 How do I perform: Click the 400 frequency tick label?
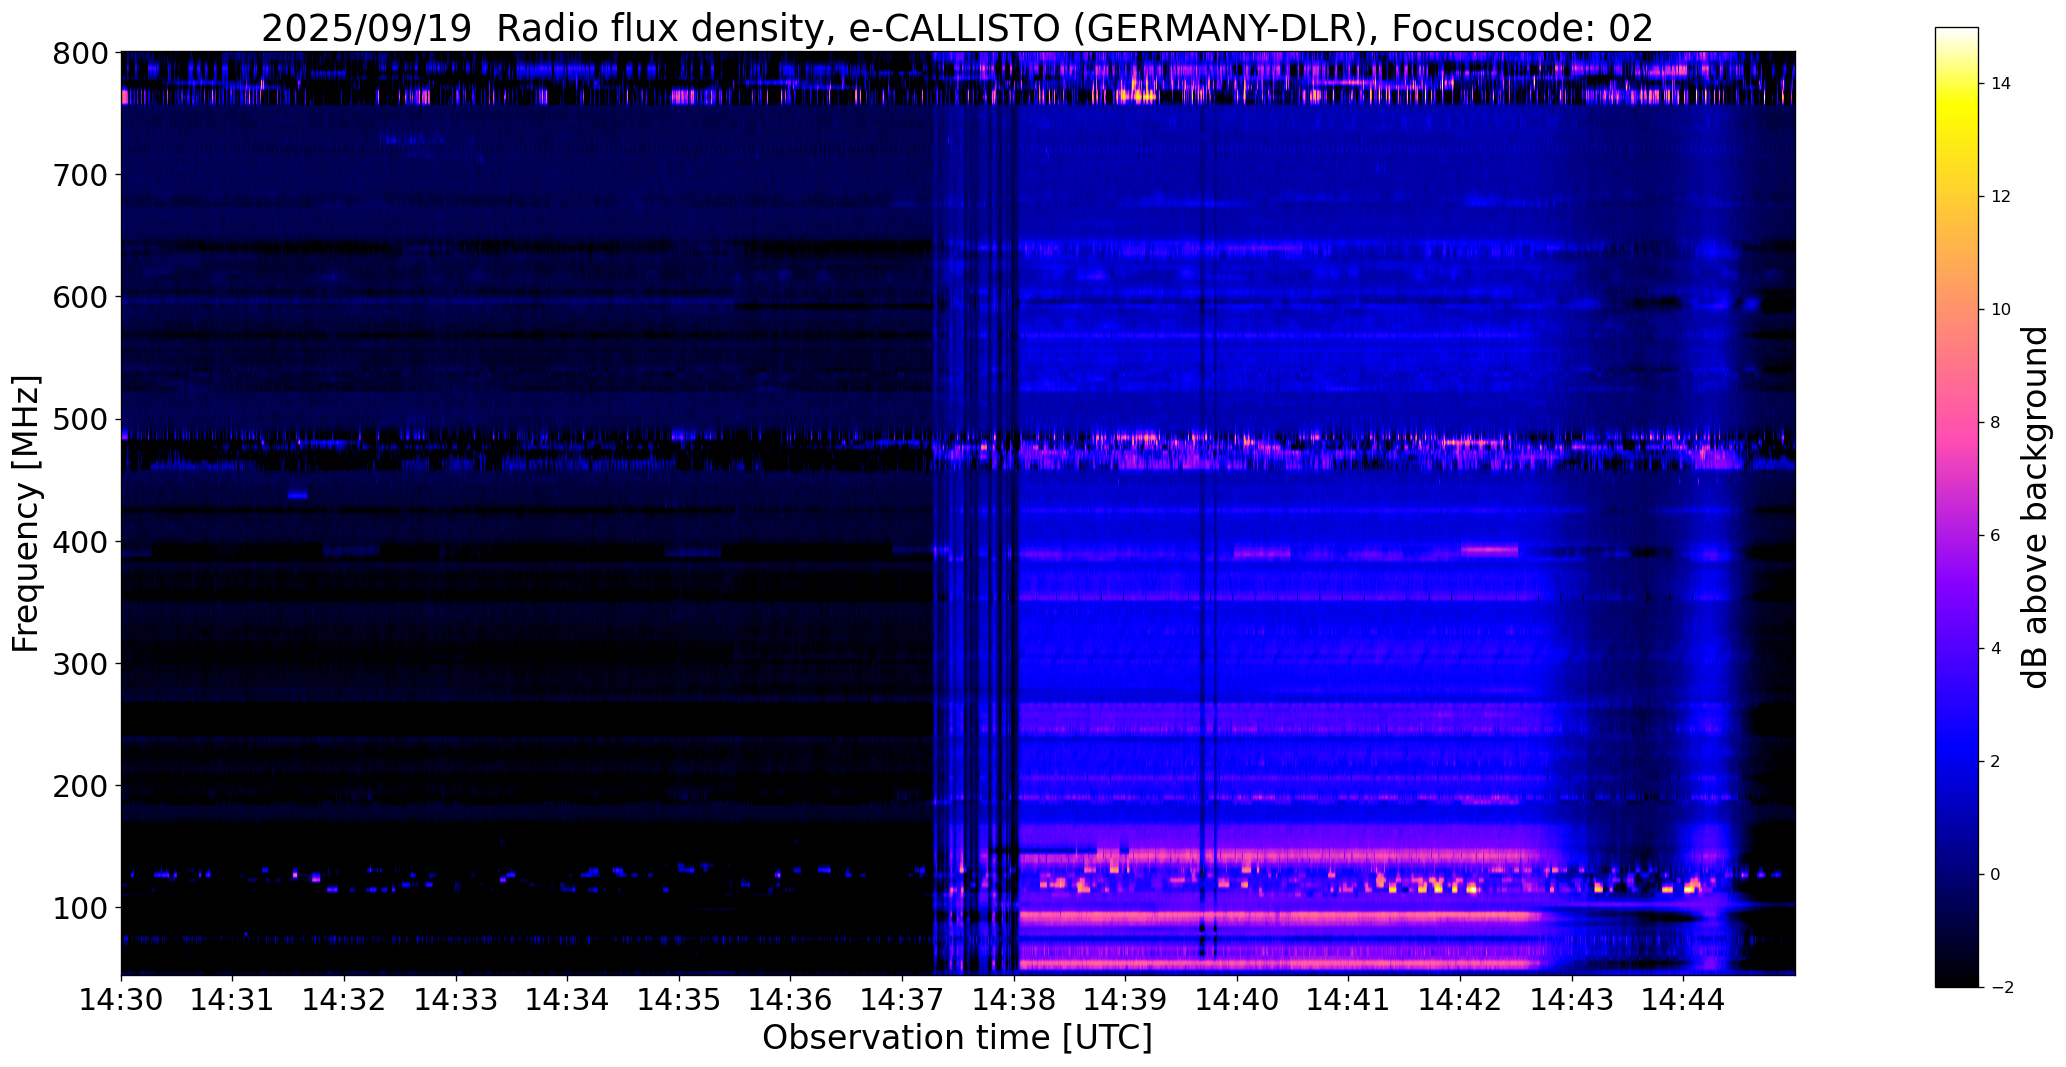(80, 542)
